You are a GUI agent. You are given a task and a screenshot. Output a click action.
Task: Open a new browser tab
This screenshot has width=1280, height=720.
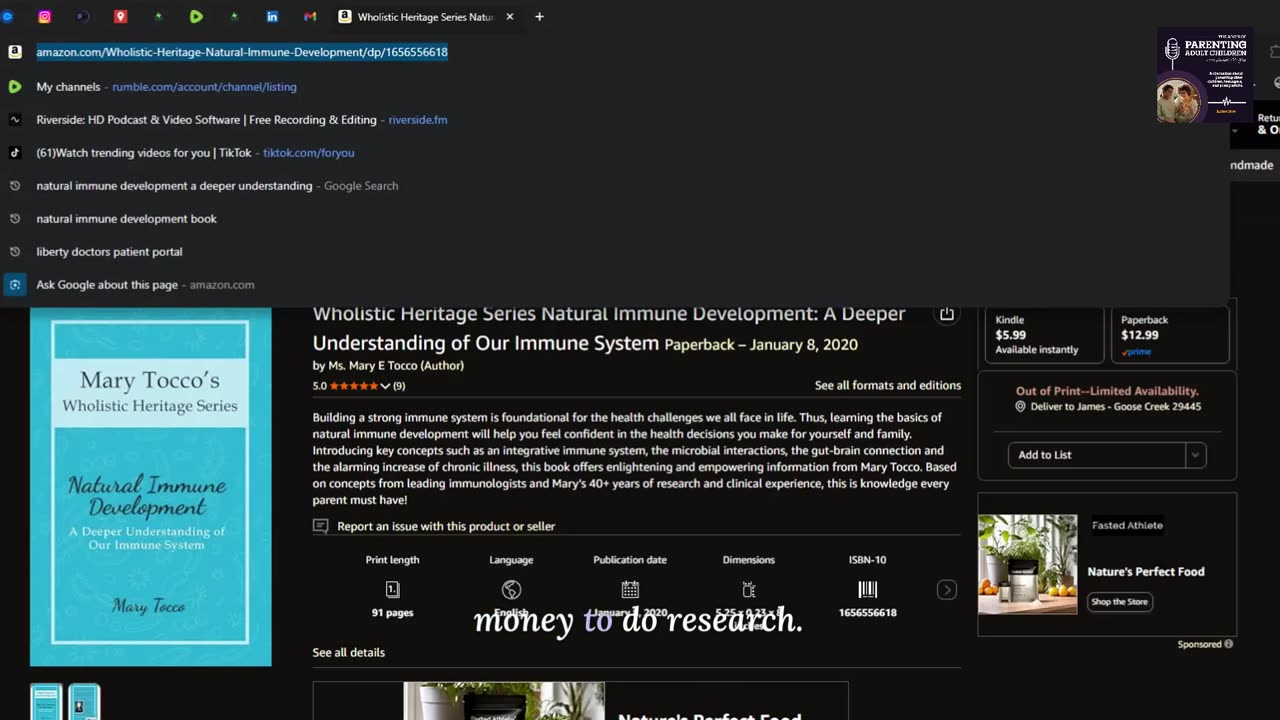[x=539, y=17]
